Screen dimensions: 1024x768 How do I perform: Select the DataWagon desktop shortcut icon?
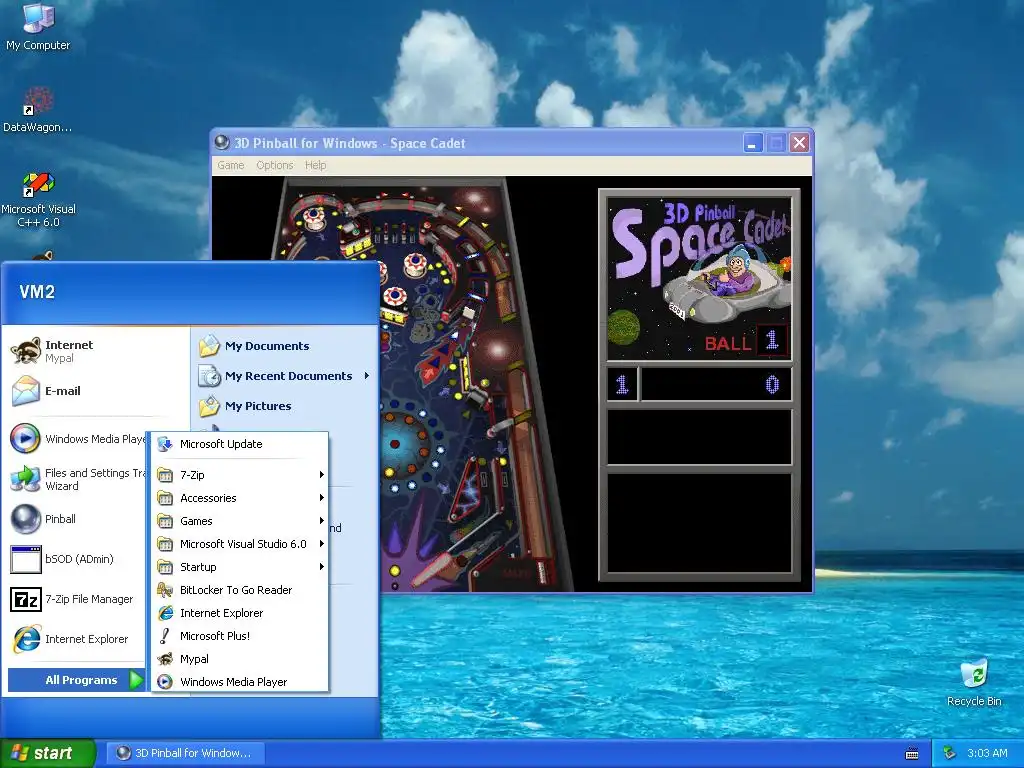[x=38, y=101]
